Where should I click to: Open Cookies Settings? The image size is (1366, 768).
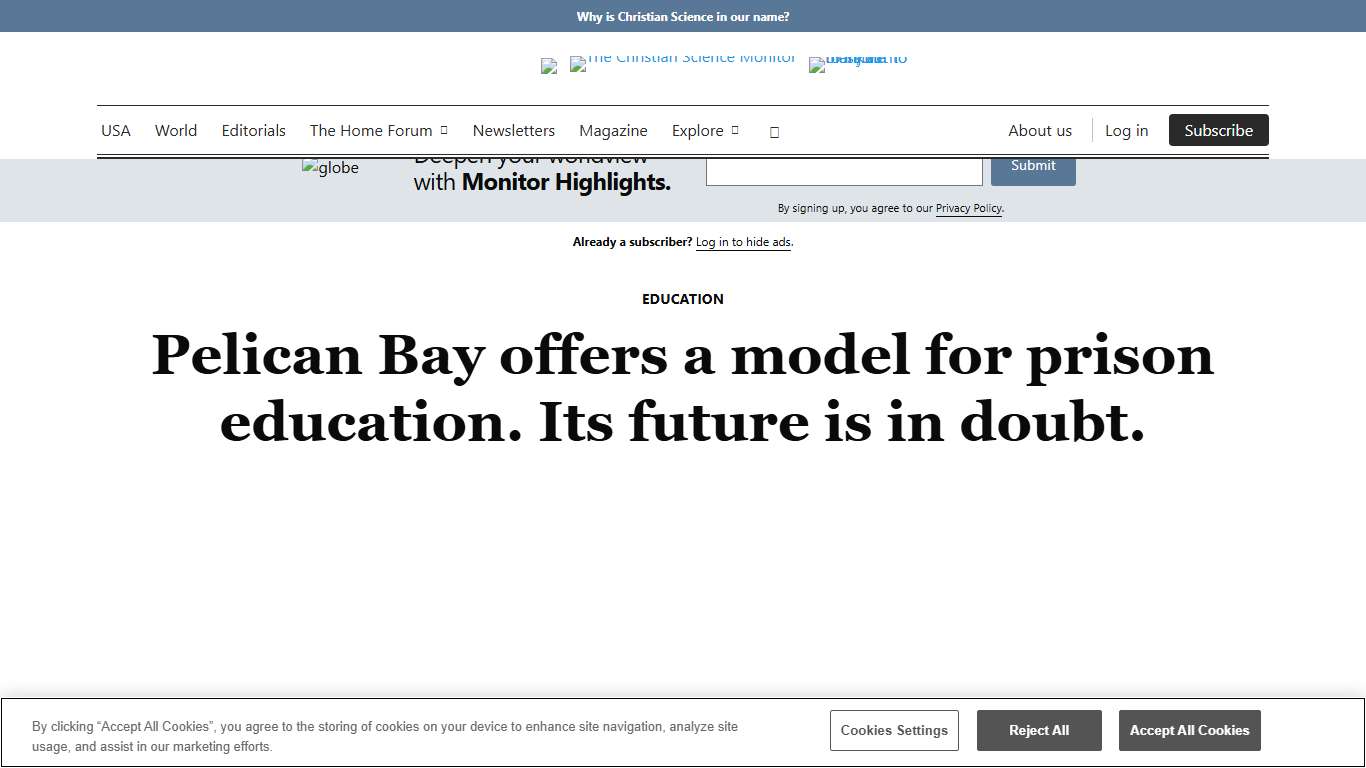point(894,730)
